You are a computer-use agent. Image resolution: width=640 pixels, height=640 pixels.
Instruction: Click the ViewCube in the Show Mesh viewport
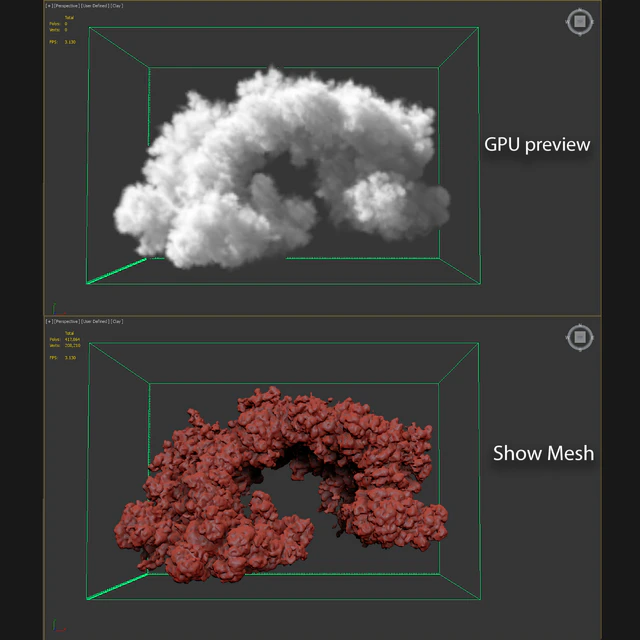pos(580,337)
